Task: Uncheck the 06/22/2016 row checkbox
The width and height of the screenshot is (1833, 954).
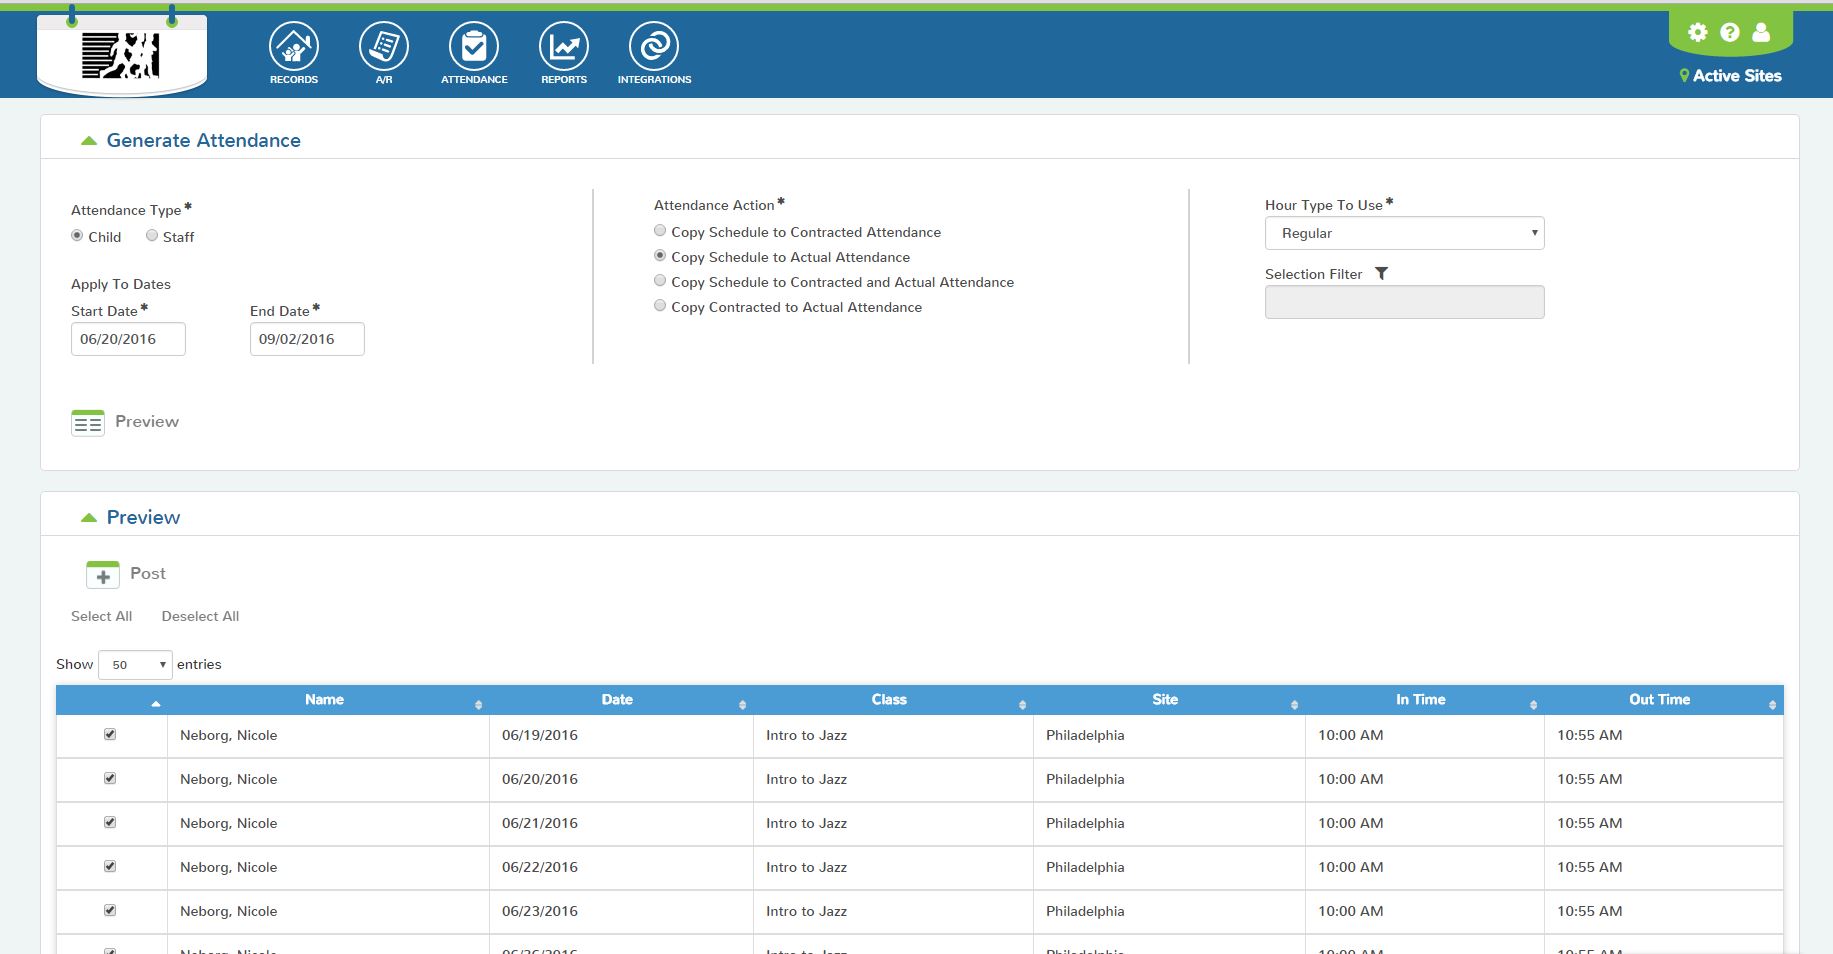Action: point(110,866)
